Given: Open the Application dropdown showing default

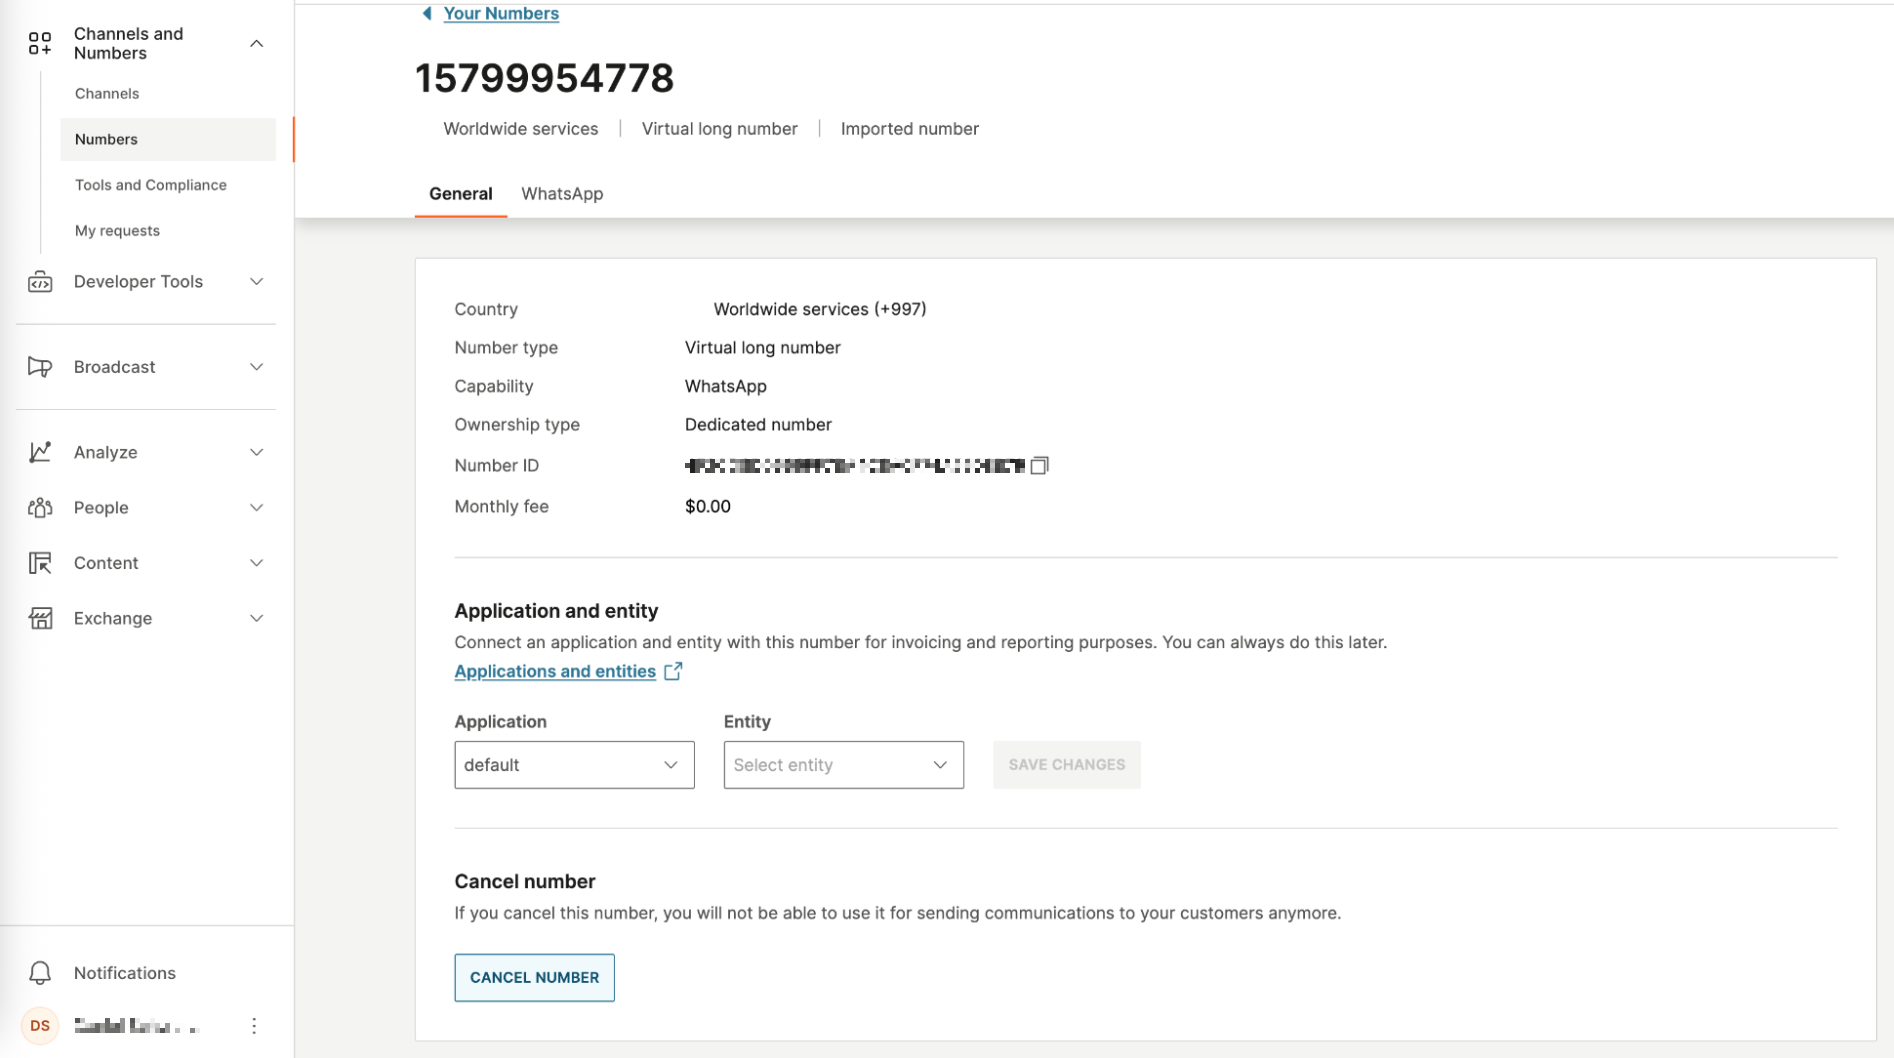Looking at the screenshot, I should [x=573, y=764].
